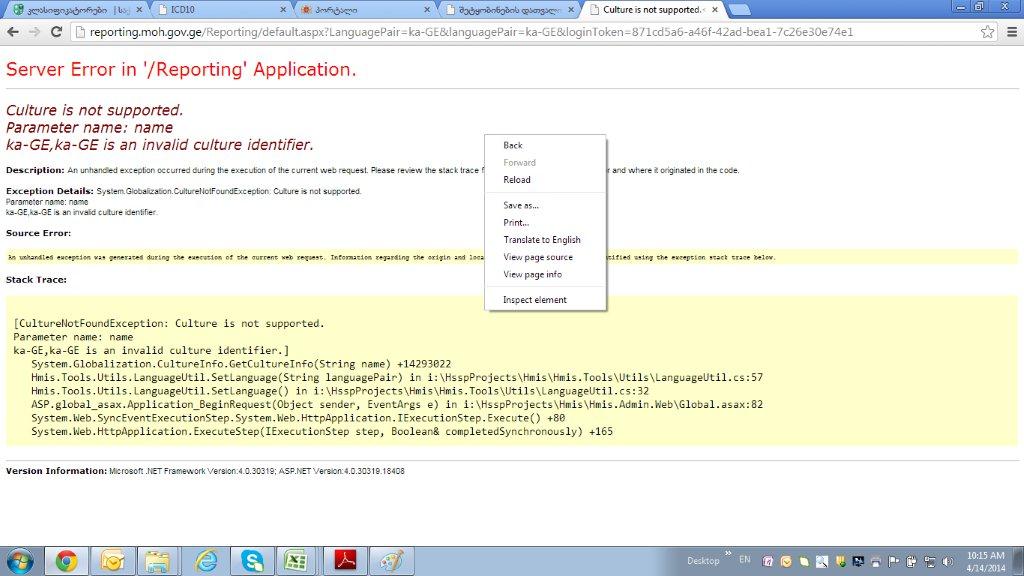
Task: Open Google Chrome from the taskbar
Action: 67,560
